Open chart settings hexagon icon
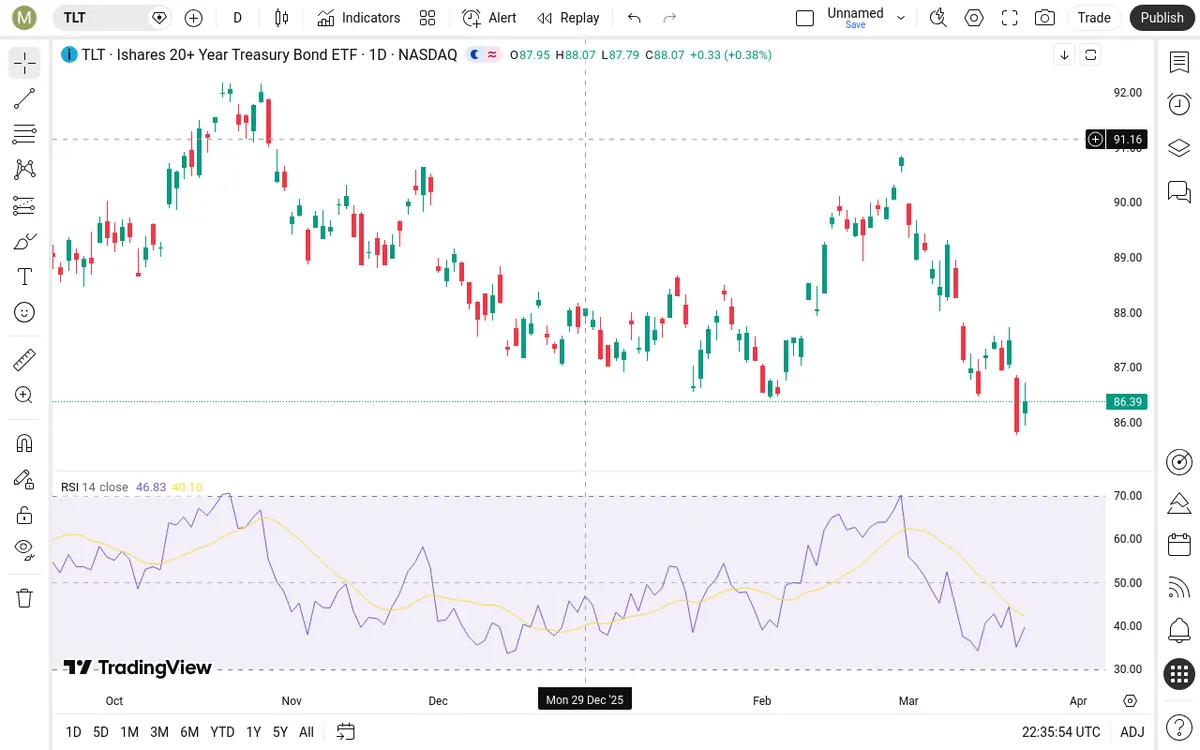The width and height of the screenshot is (1200, 750). [974, 18]
